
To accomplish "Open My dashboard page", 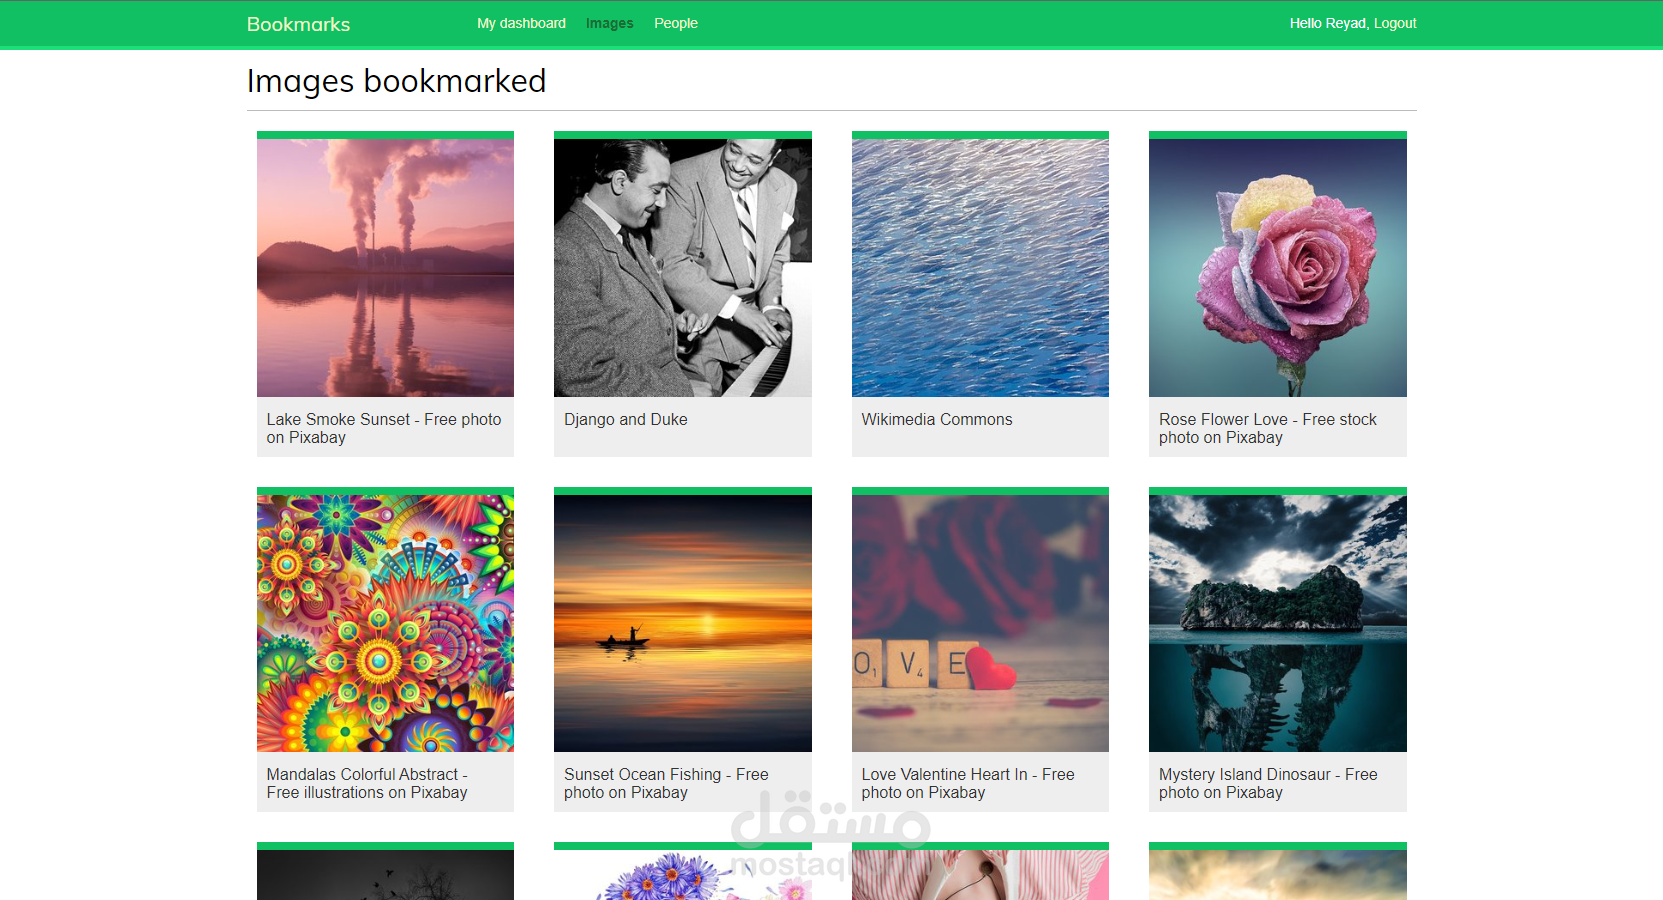I will (x=521, y=23).
